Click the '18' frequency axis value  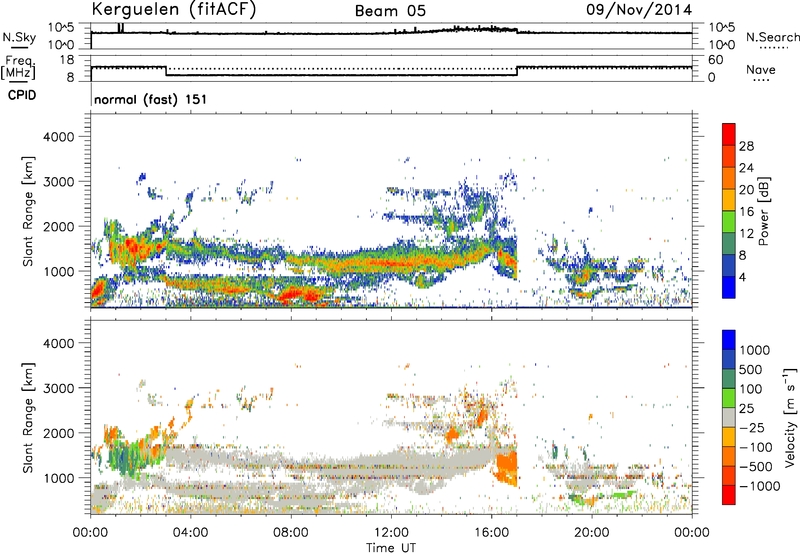tap(67, 60)
